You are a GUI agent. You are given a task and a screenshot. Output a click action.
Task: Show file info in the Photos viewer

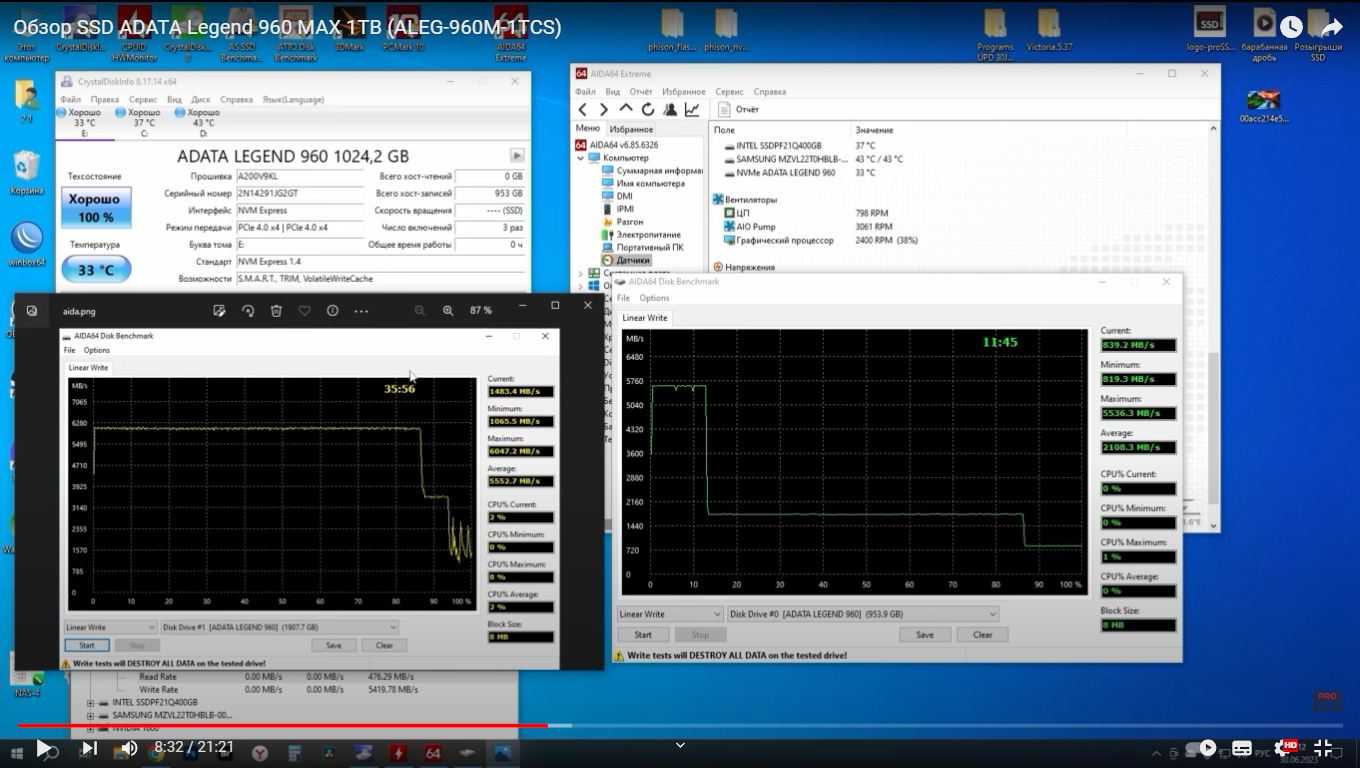coord(333,311)
